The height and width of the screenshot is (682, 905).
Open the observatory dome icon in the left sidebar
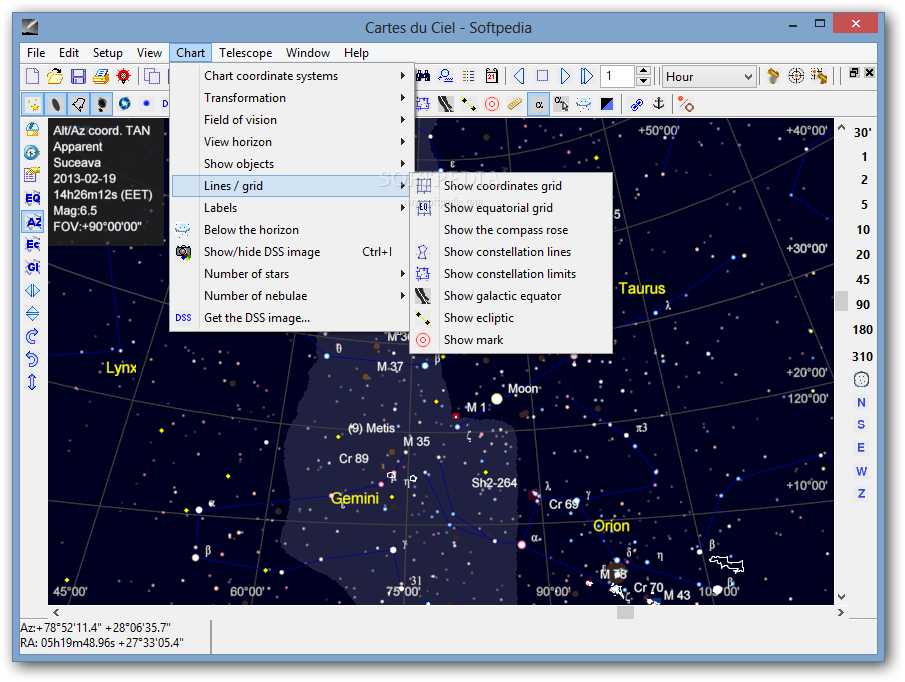[32, 129]
